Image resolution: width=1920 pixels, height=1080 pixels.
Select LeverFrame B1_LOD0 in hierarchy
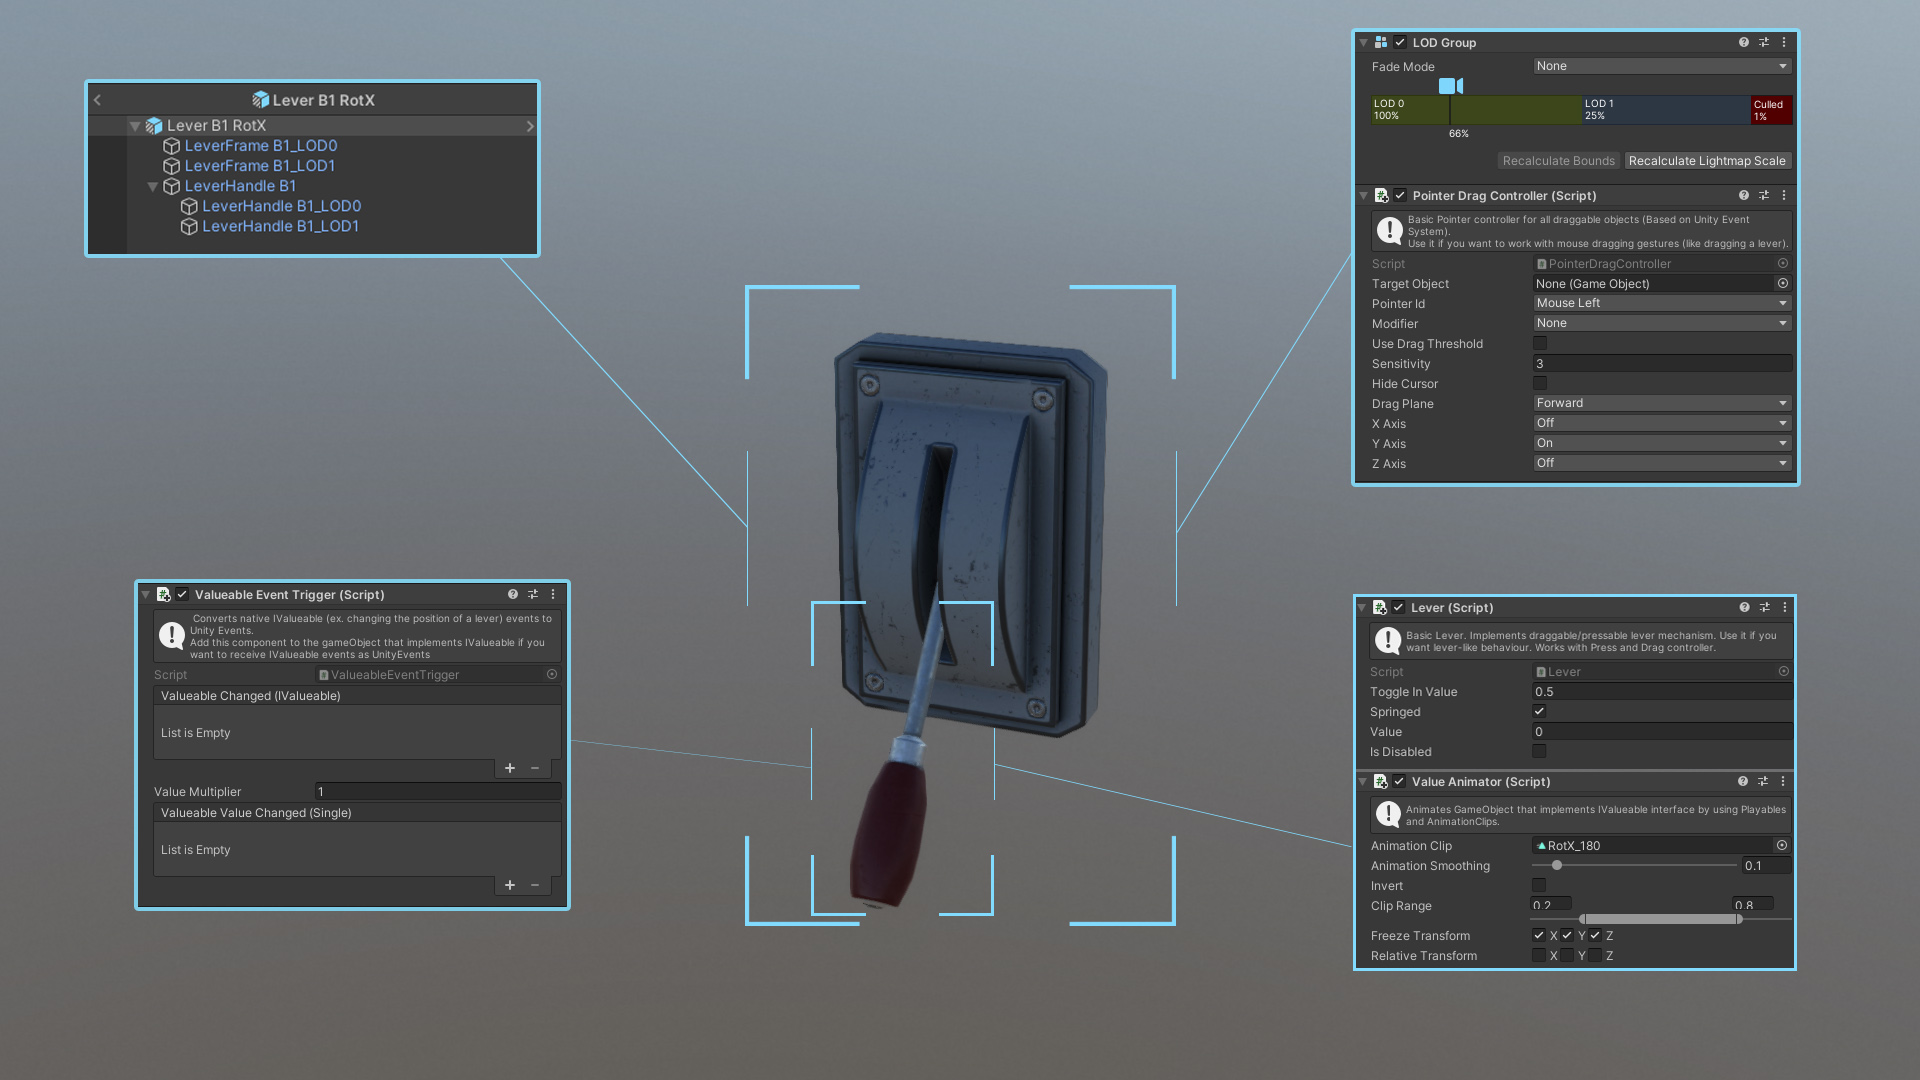pos(260,146)
